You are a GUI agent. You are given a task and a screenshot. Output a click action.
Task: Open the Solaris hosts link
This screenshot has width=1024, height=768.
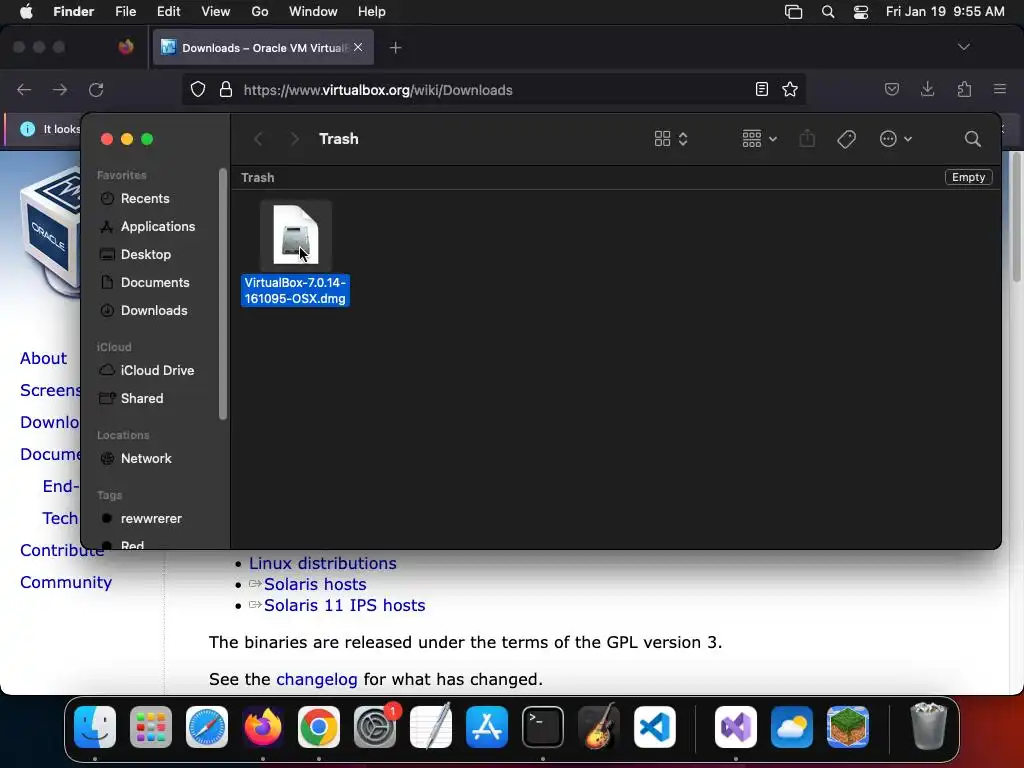tap(315, 584)
